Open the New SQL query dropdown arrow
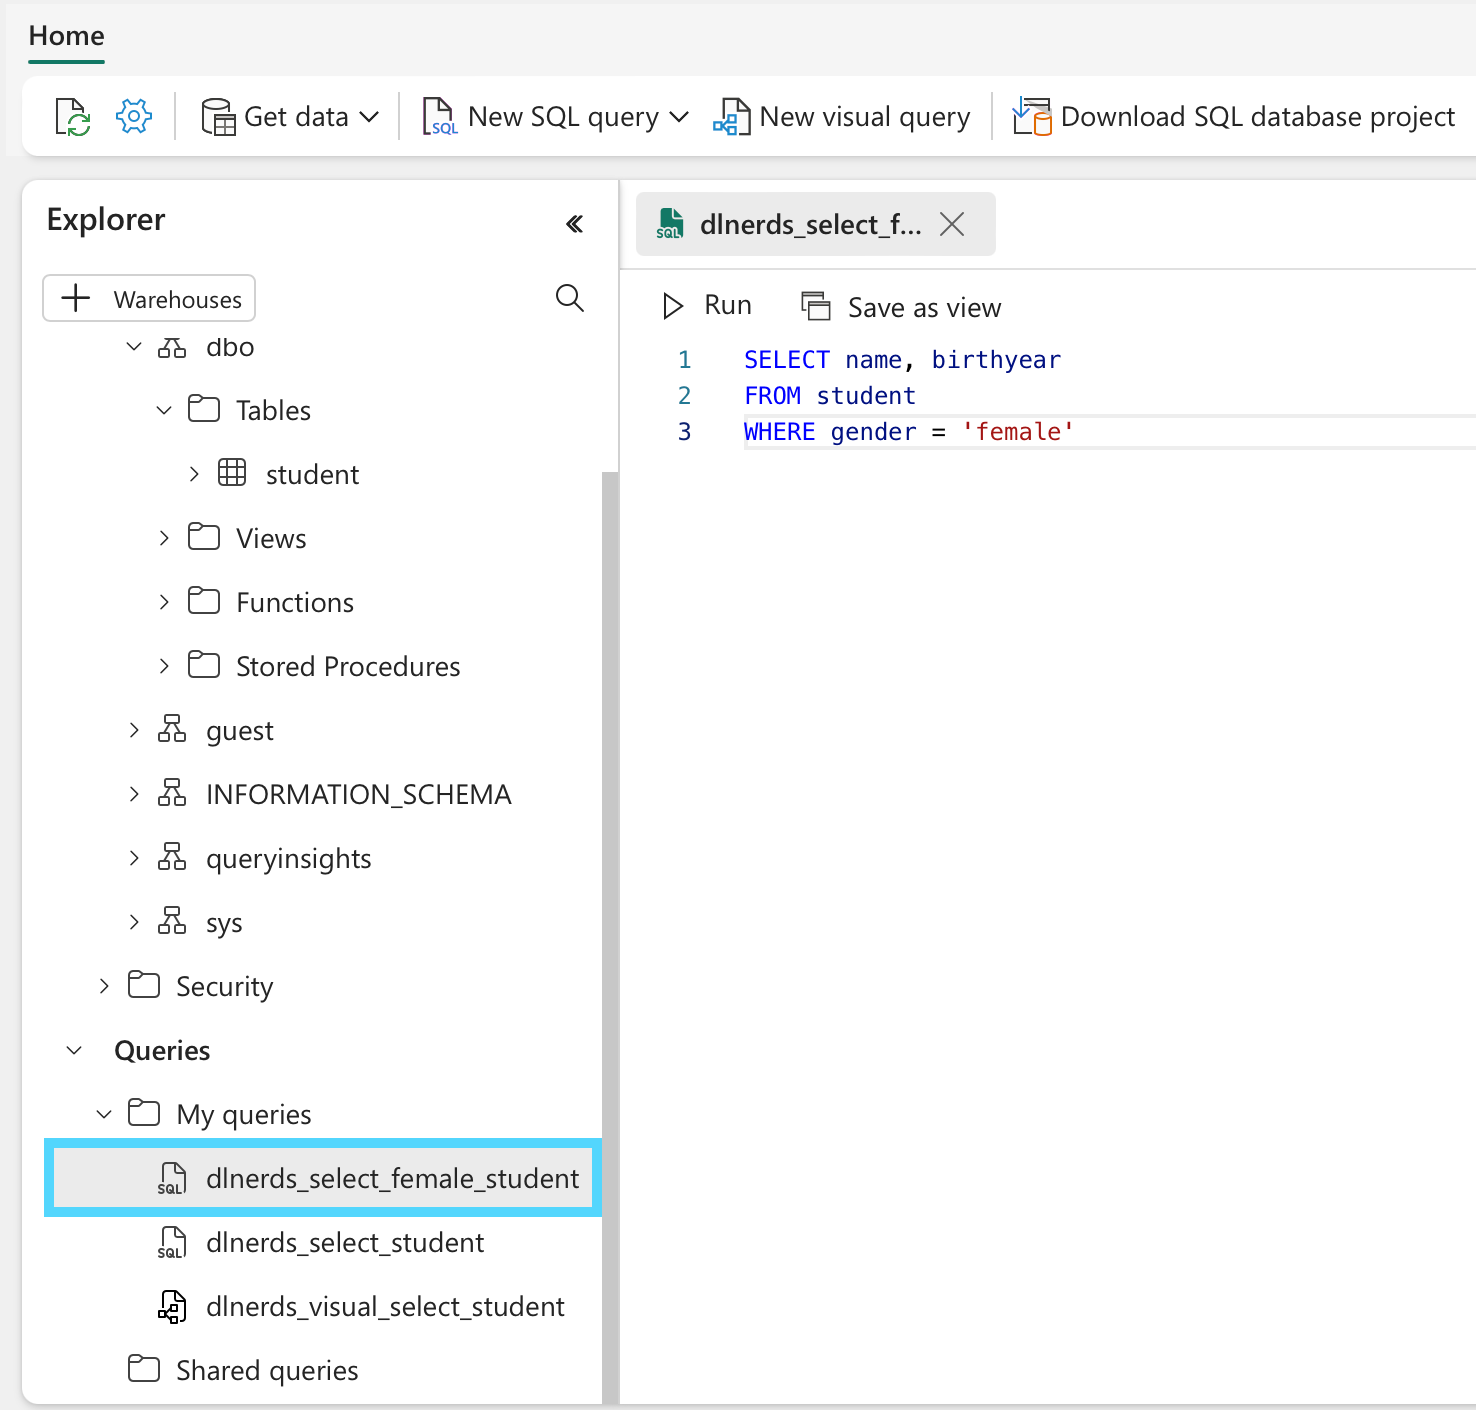1476x1410 pixels. click(679, 117)
